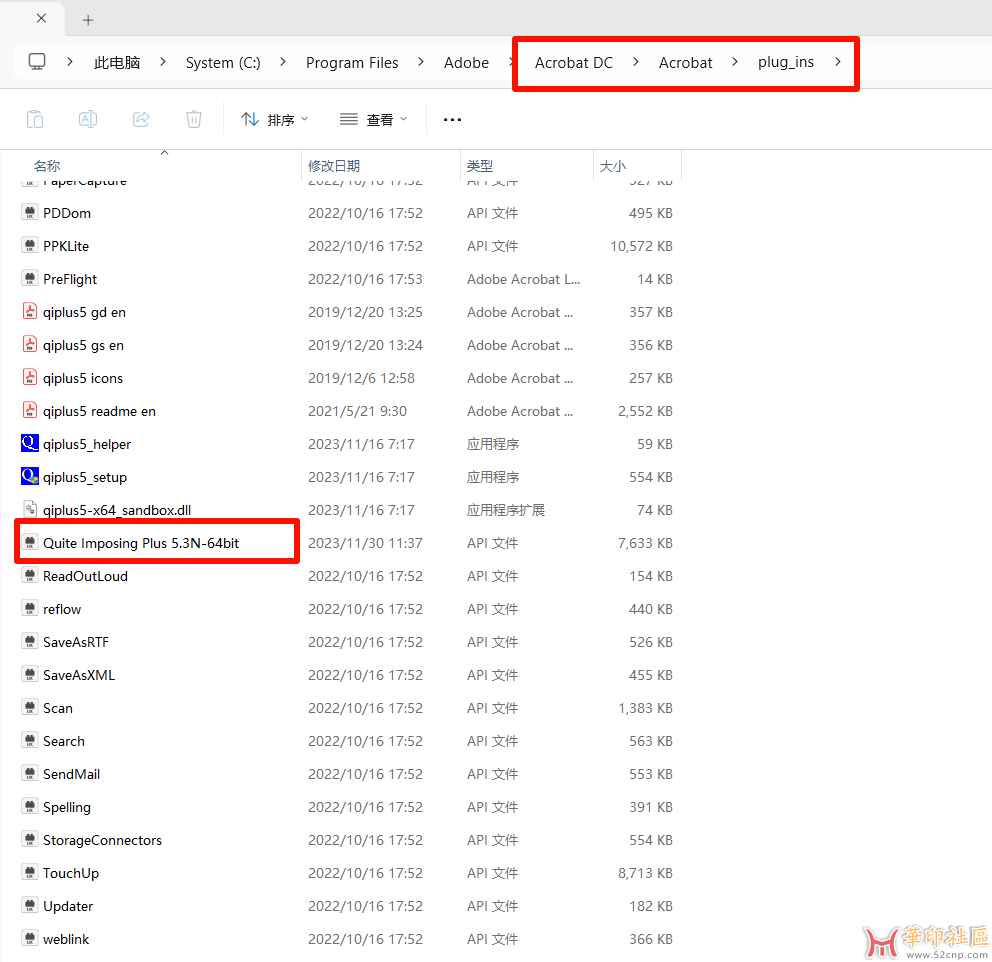The image size is (992, 962).
Task: Expand chevron after System (C:) in breadcrumb
Action: click(283, 62)
